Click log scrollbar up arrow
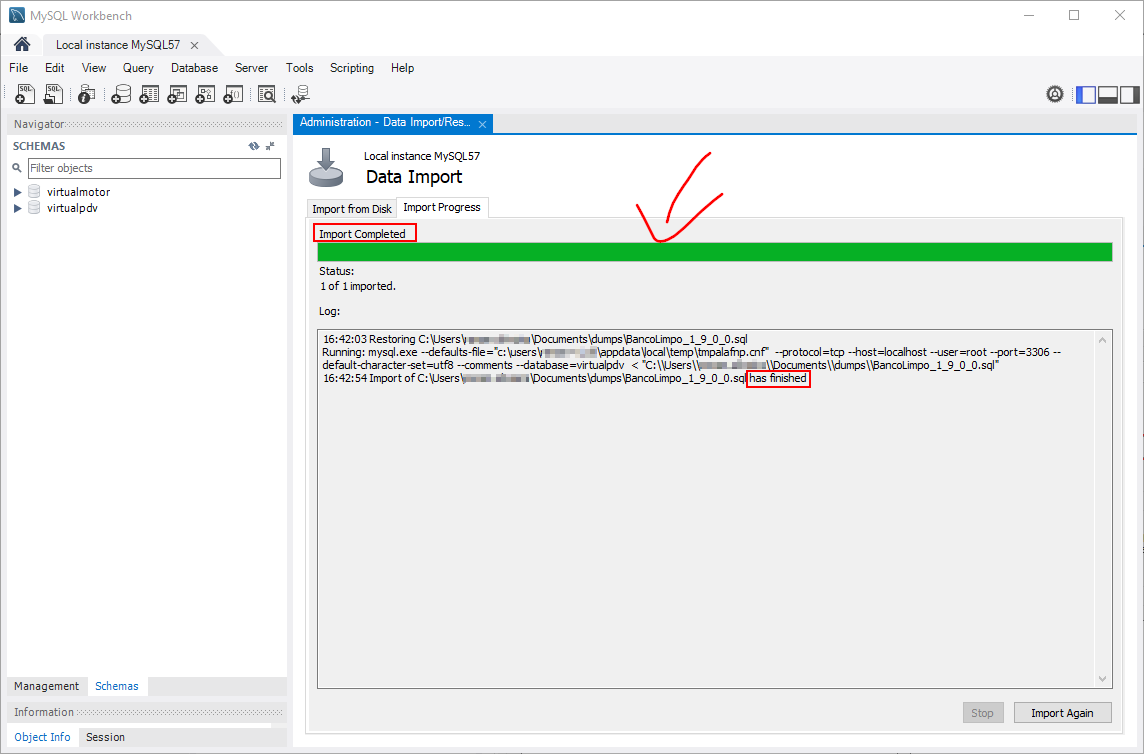Screen dimensions: 1144x754 [x=1102, y=340]
